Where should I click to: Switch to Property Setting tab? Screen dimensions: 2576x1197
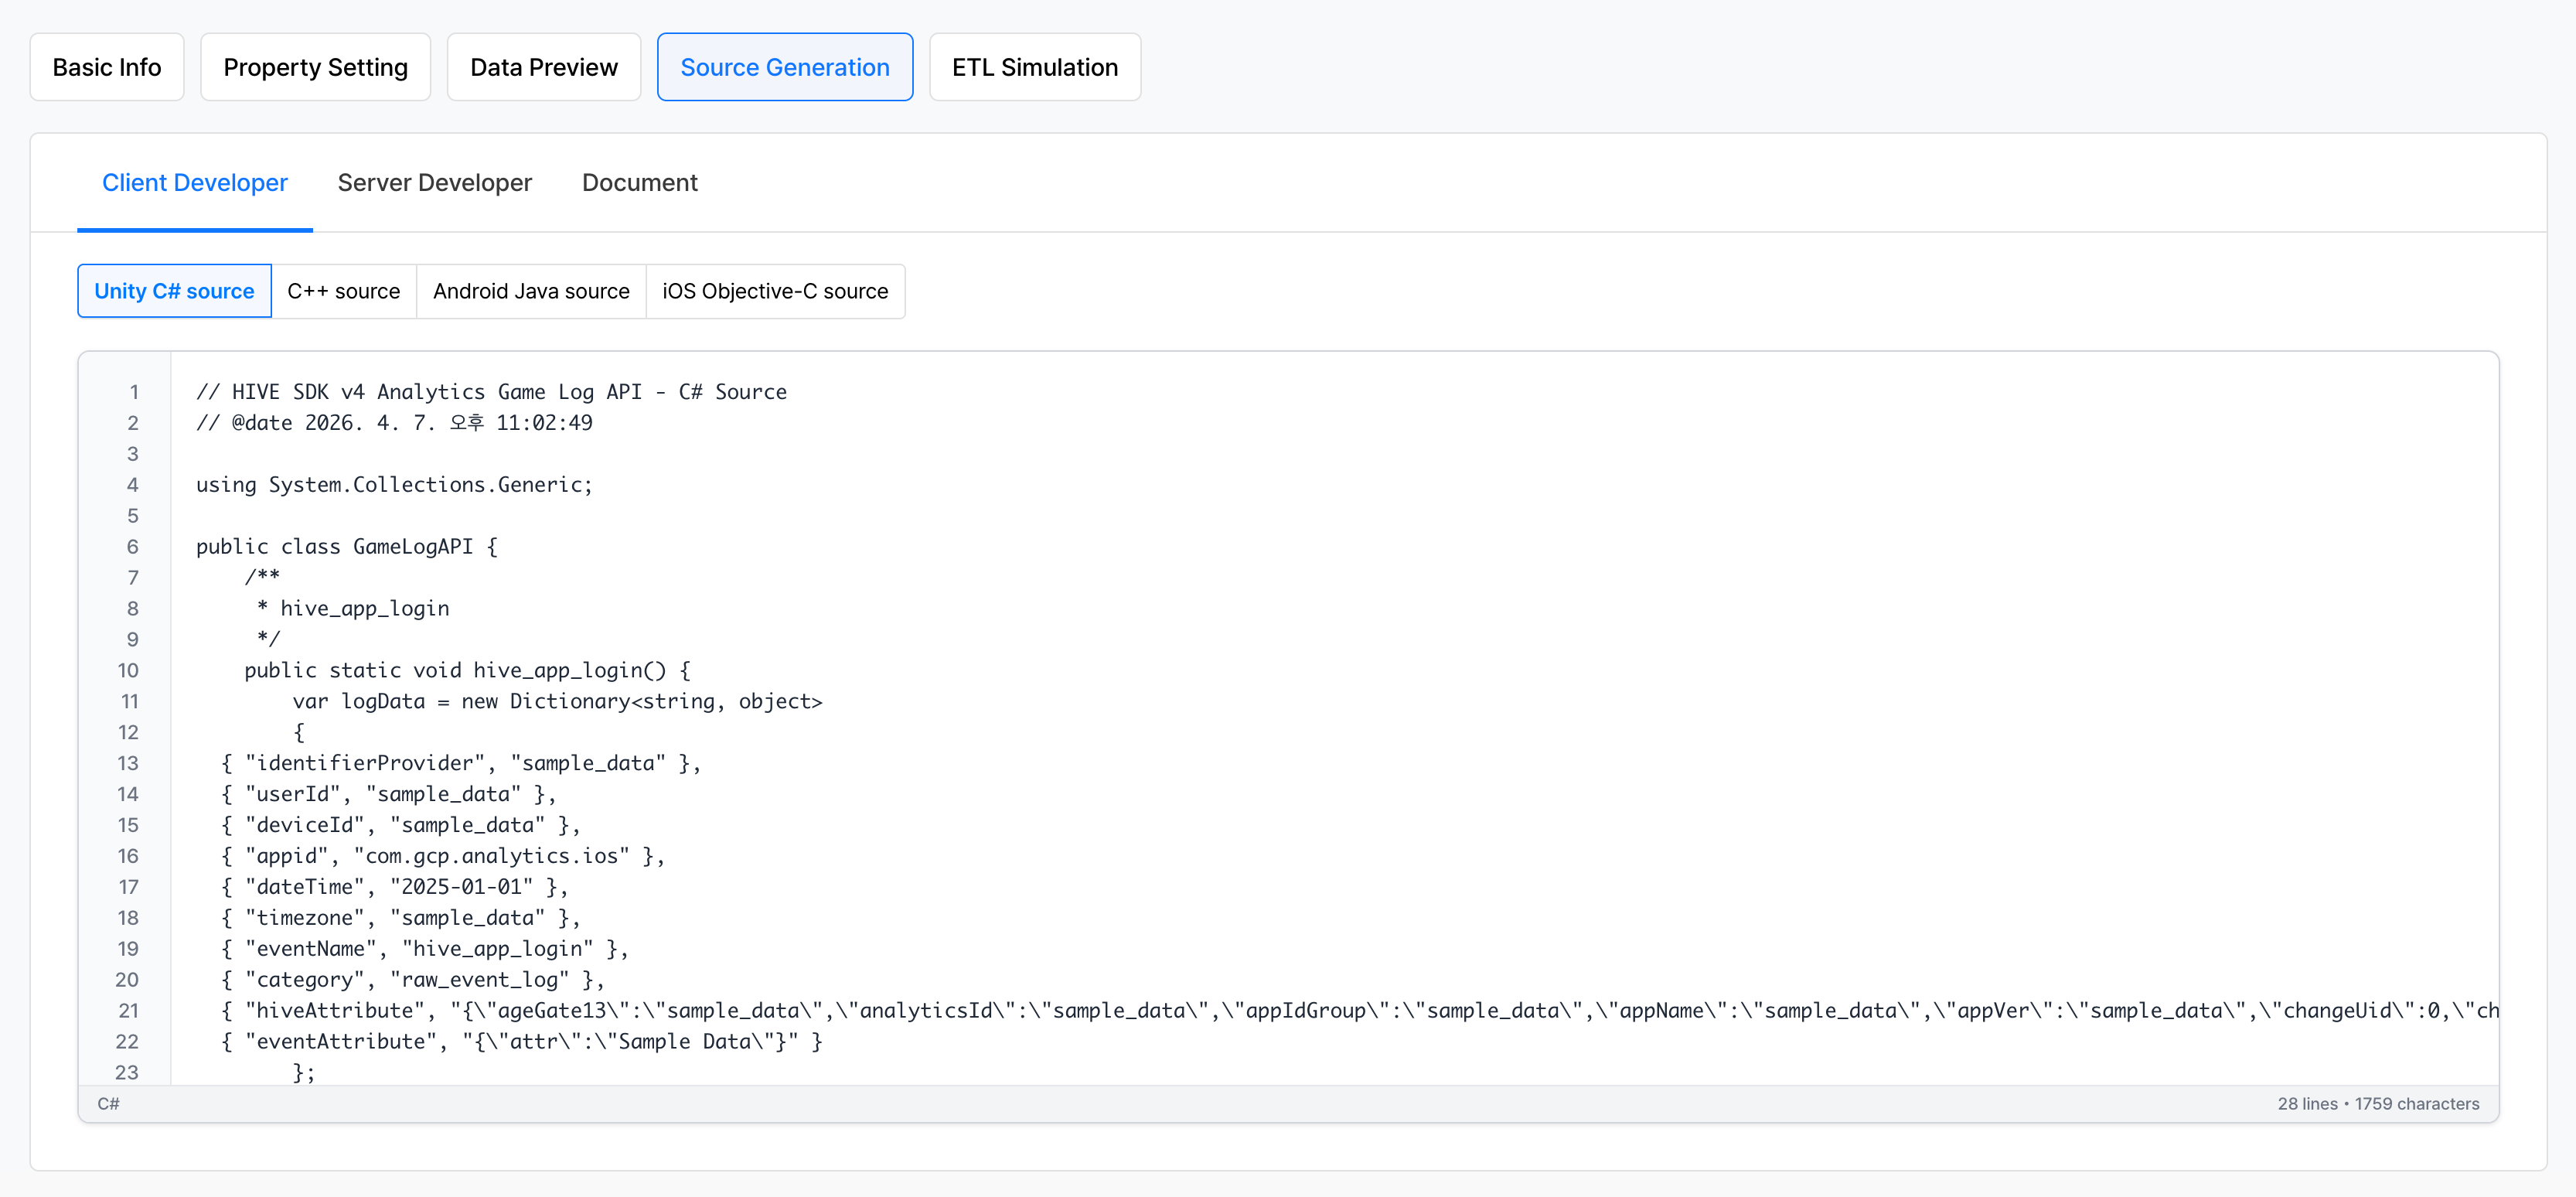point(315,67)
